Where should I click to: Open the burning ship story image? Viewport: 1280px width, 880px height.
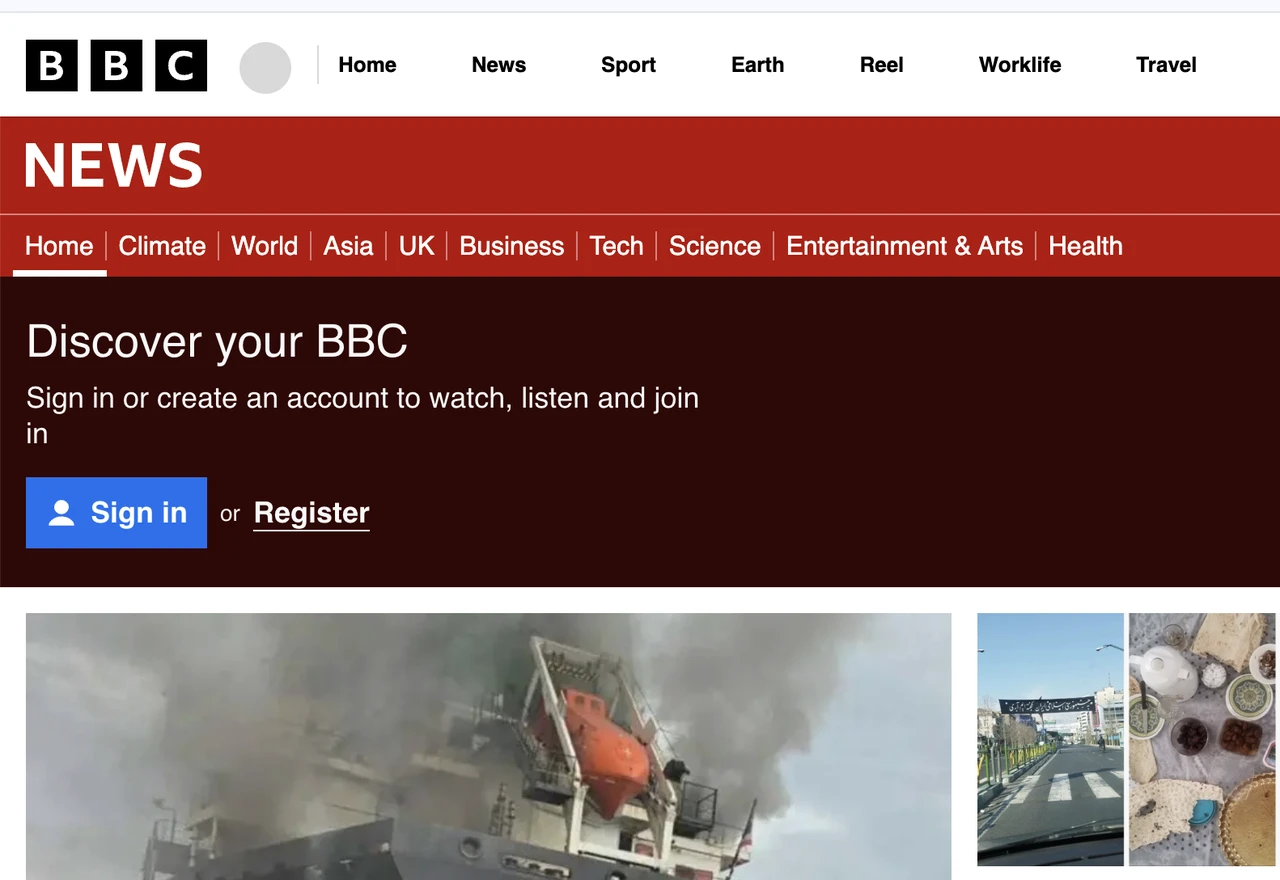[x=488, y=746]
